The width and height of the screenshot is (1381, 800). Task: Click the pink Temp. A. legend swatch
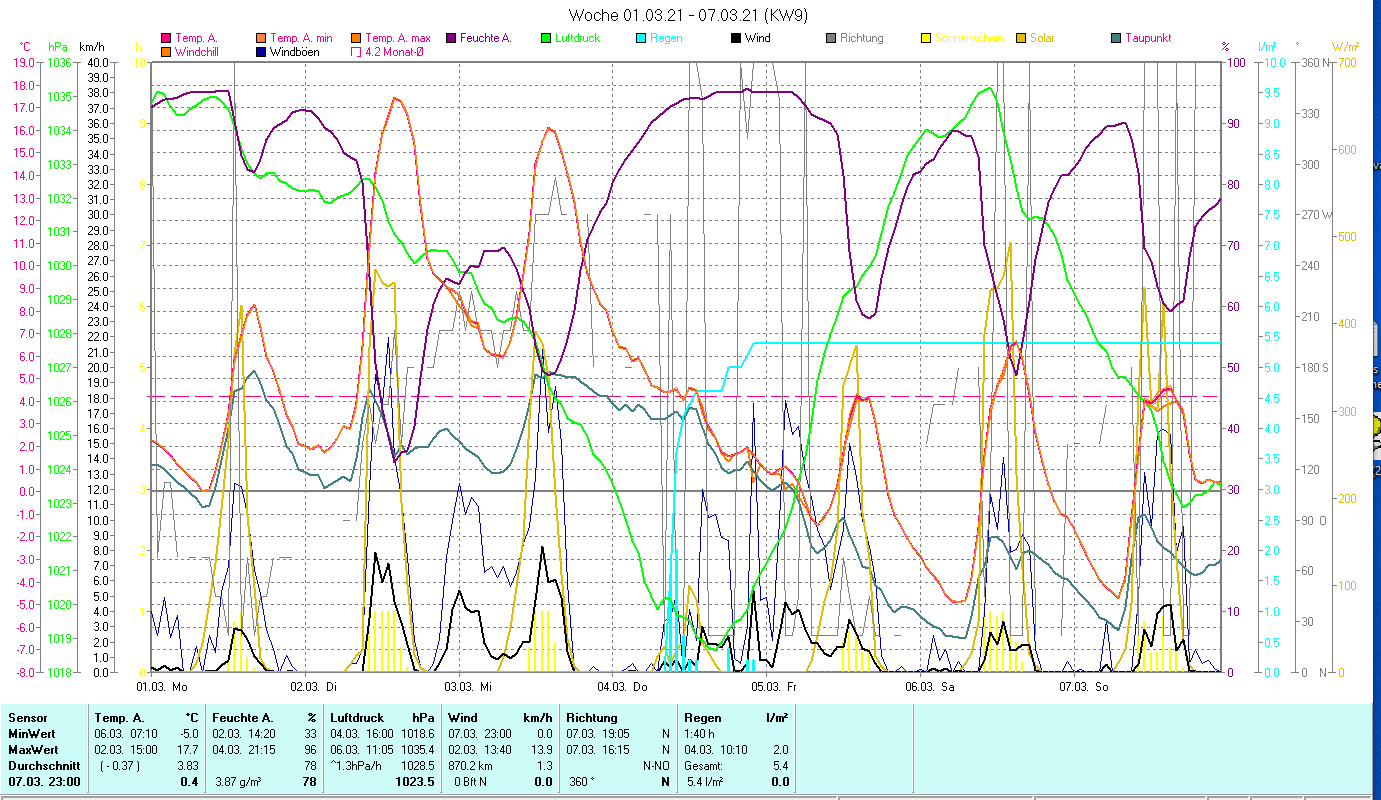(x=165, y=38)
